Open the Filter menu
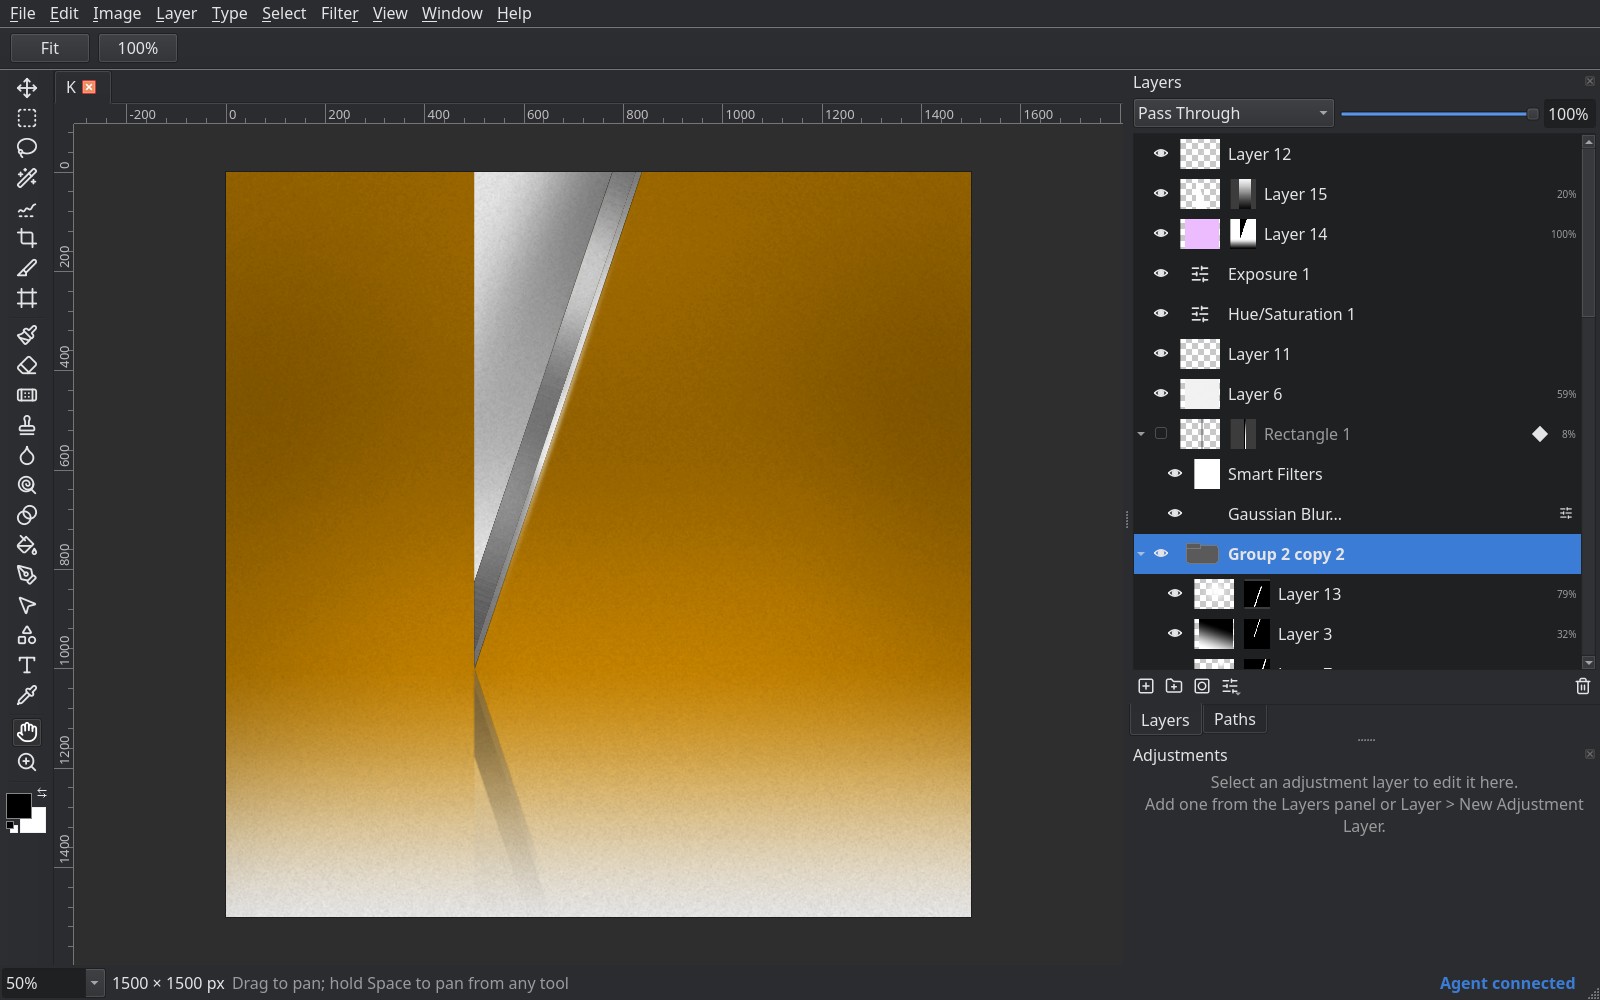The height and width of the screenshot is (1000, 1600). (x=339, y=13)
